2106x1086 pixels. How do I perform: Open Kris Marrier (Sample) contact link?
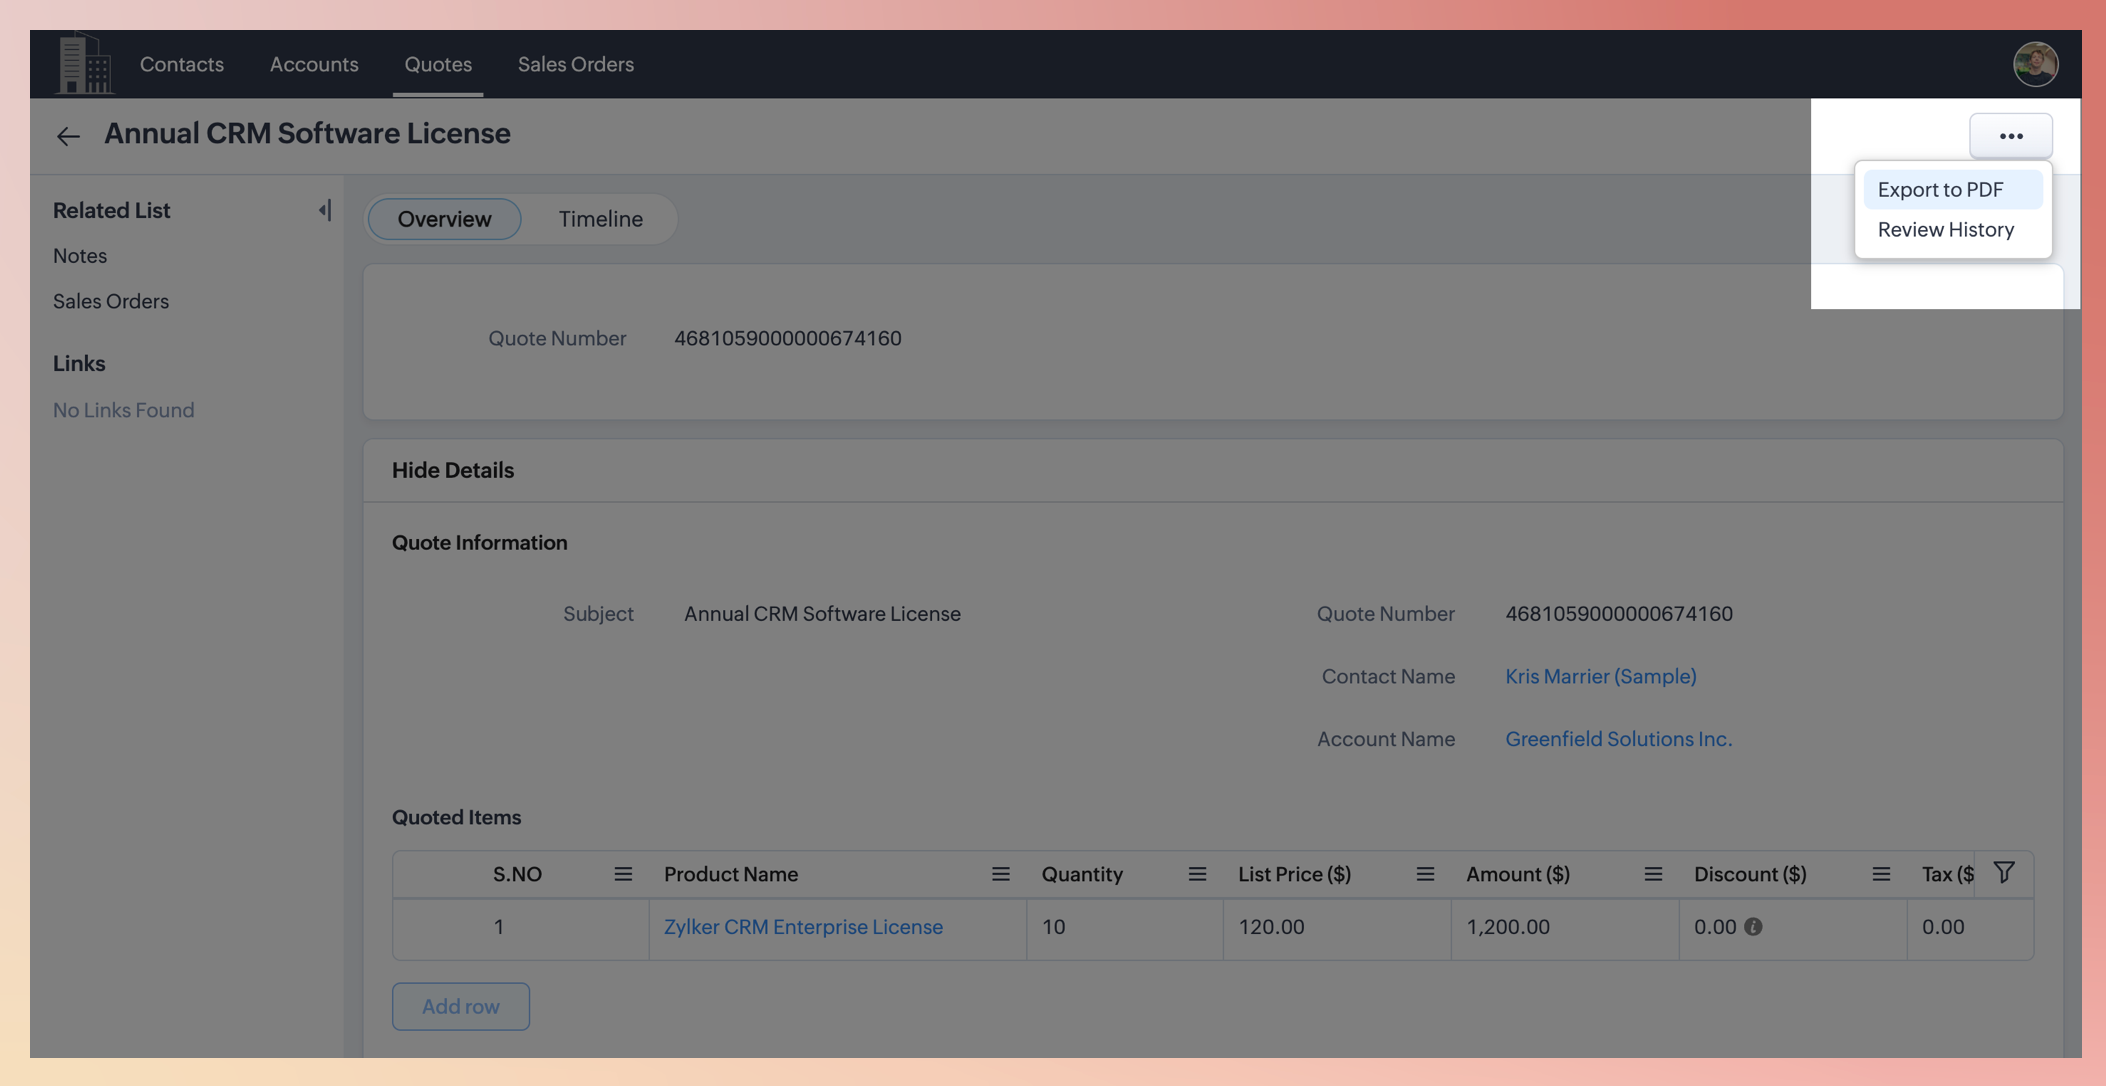click(1600, 677)
